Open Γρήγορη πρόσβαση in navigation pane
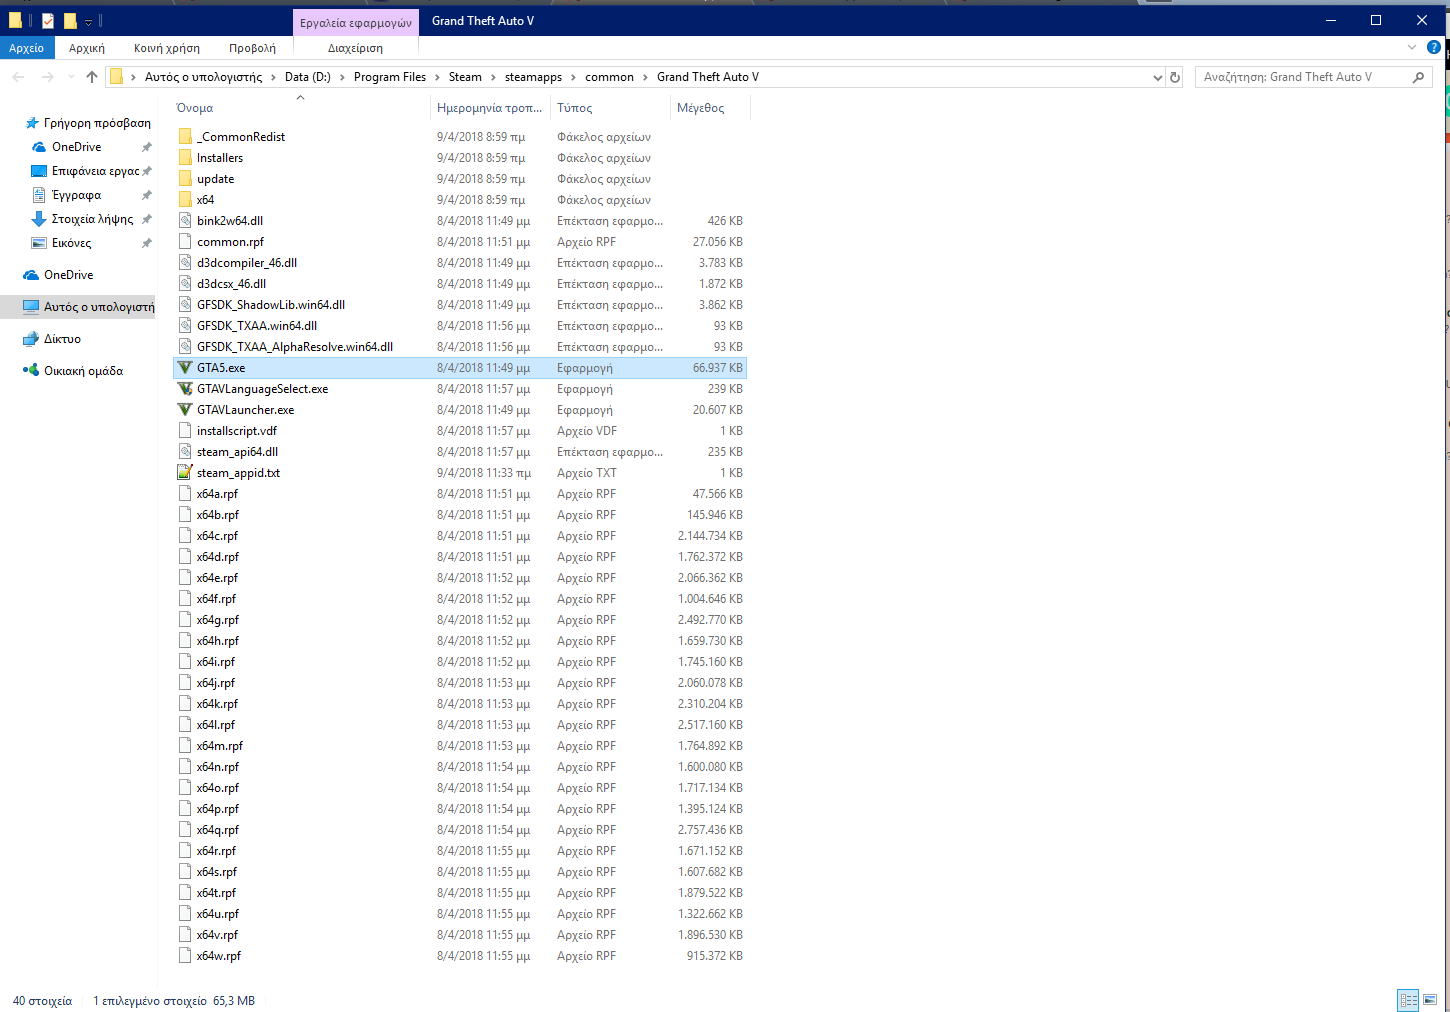 88,123
